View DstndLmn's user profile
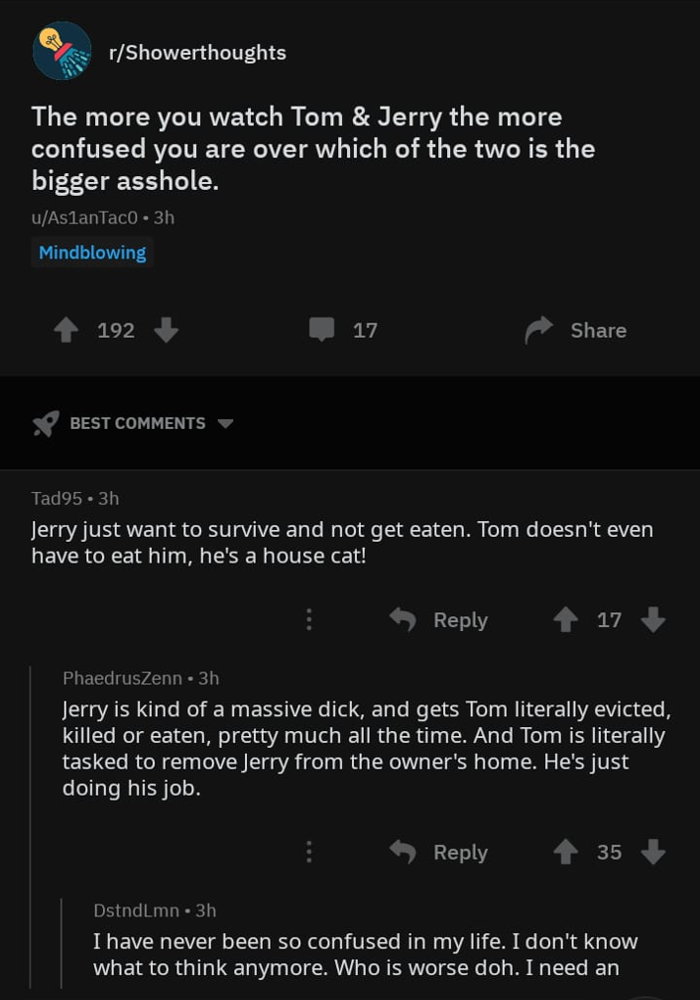The width and height of the screenshot is (700, 1000). point(136,910)
